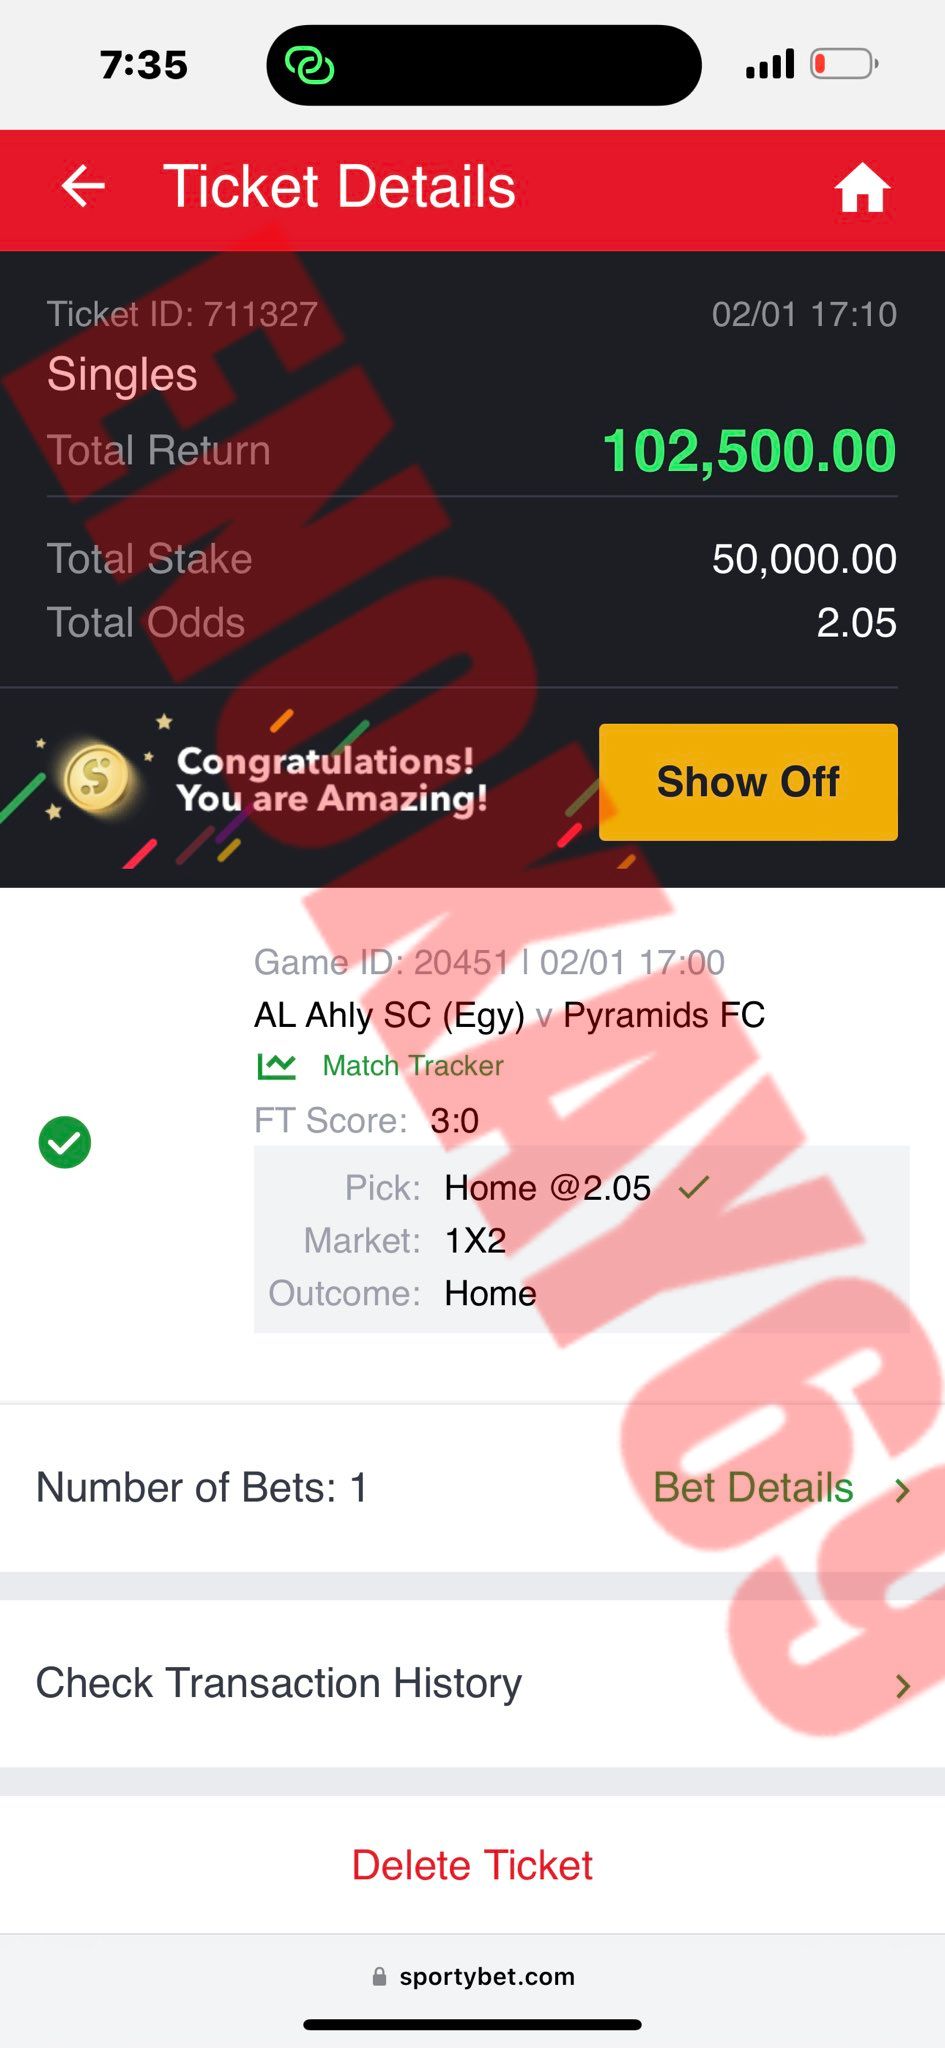Tap the gold coin congratulation icon

97,778
